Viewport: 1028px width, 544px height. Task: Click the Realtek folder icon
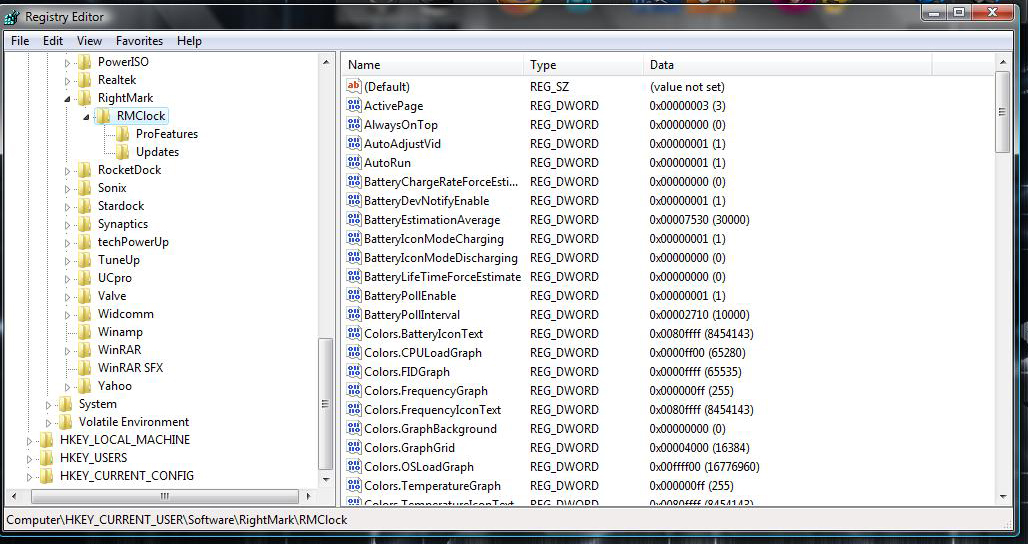point(85,80)
